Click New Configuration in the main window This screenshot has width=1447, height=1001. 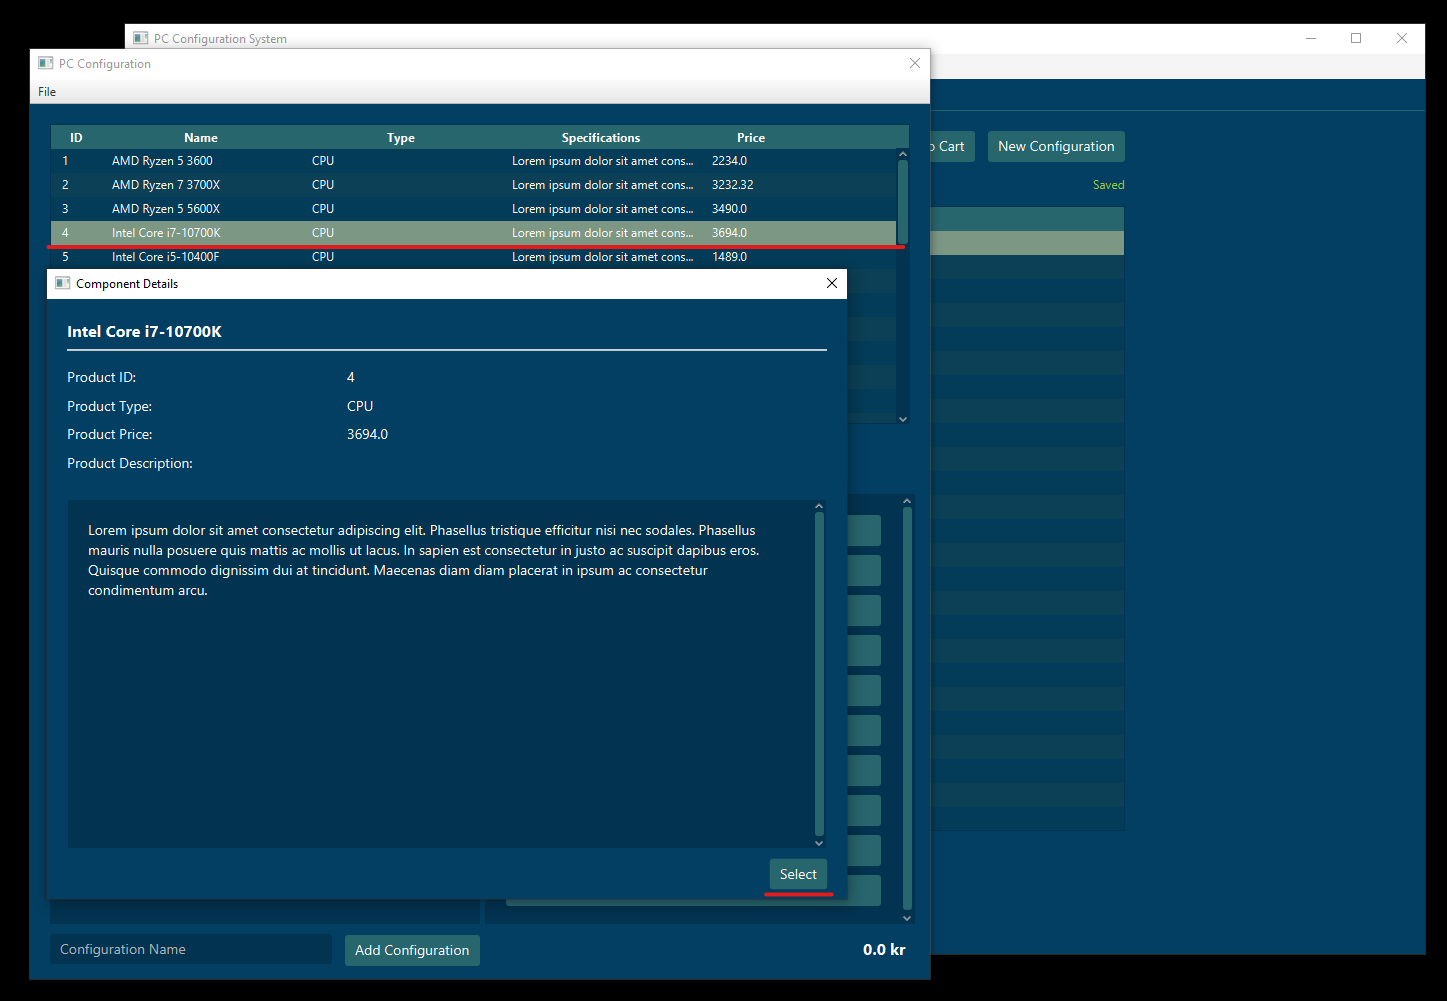(x=1056, y=146)
